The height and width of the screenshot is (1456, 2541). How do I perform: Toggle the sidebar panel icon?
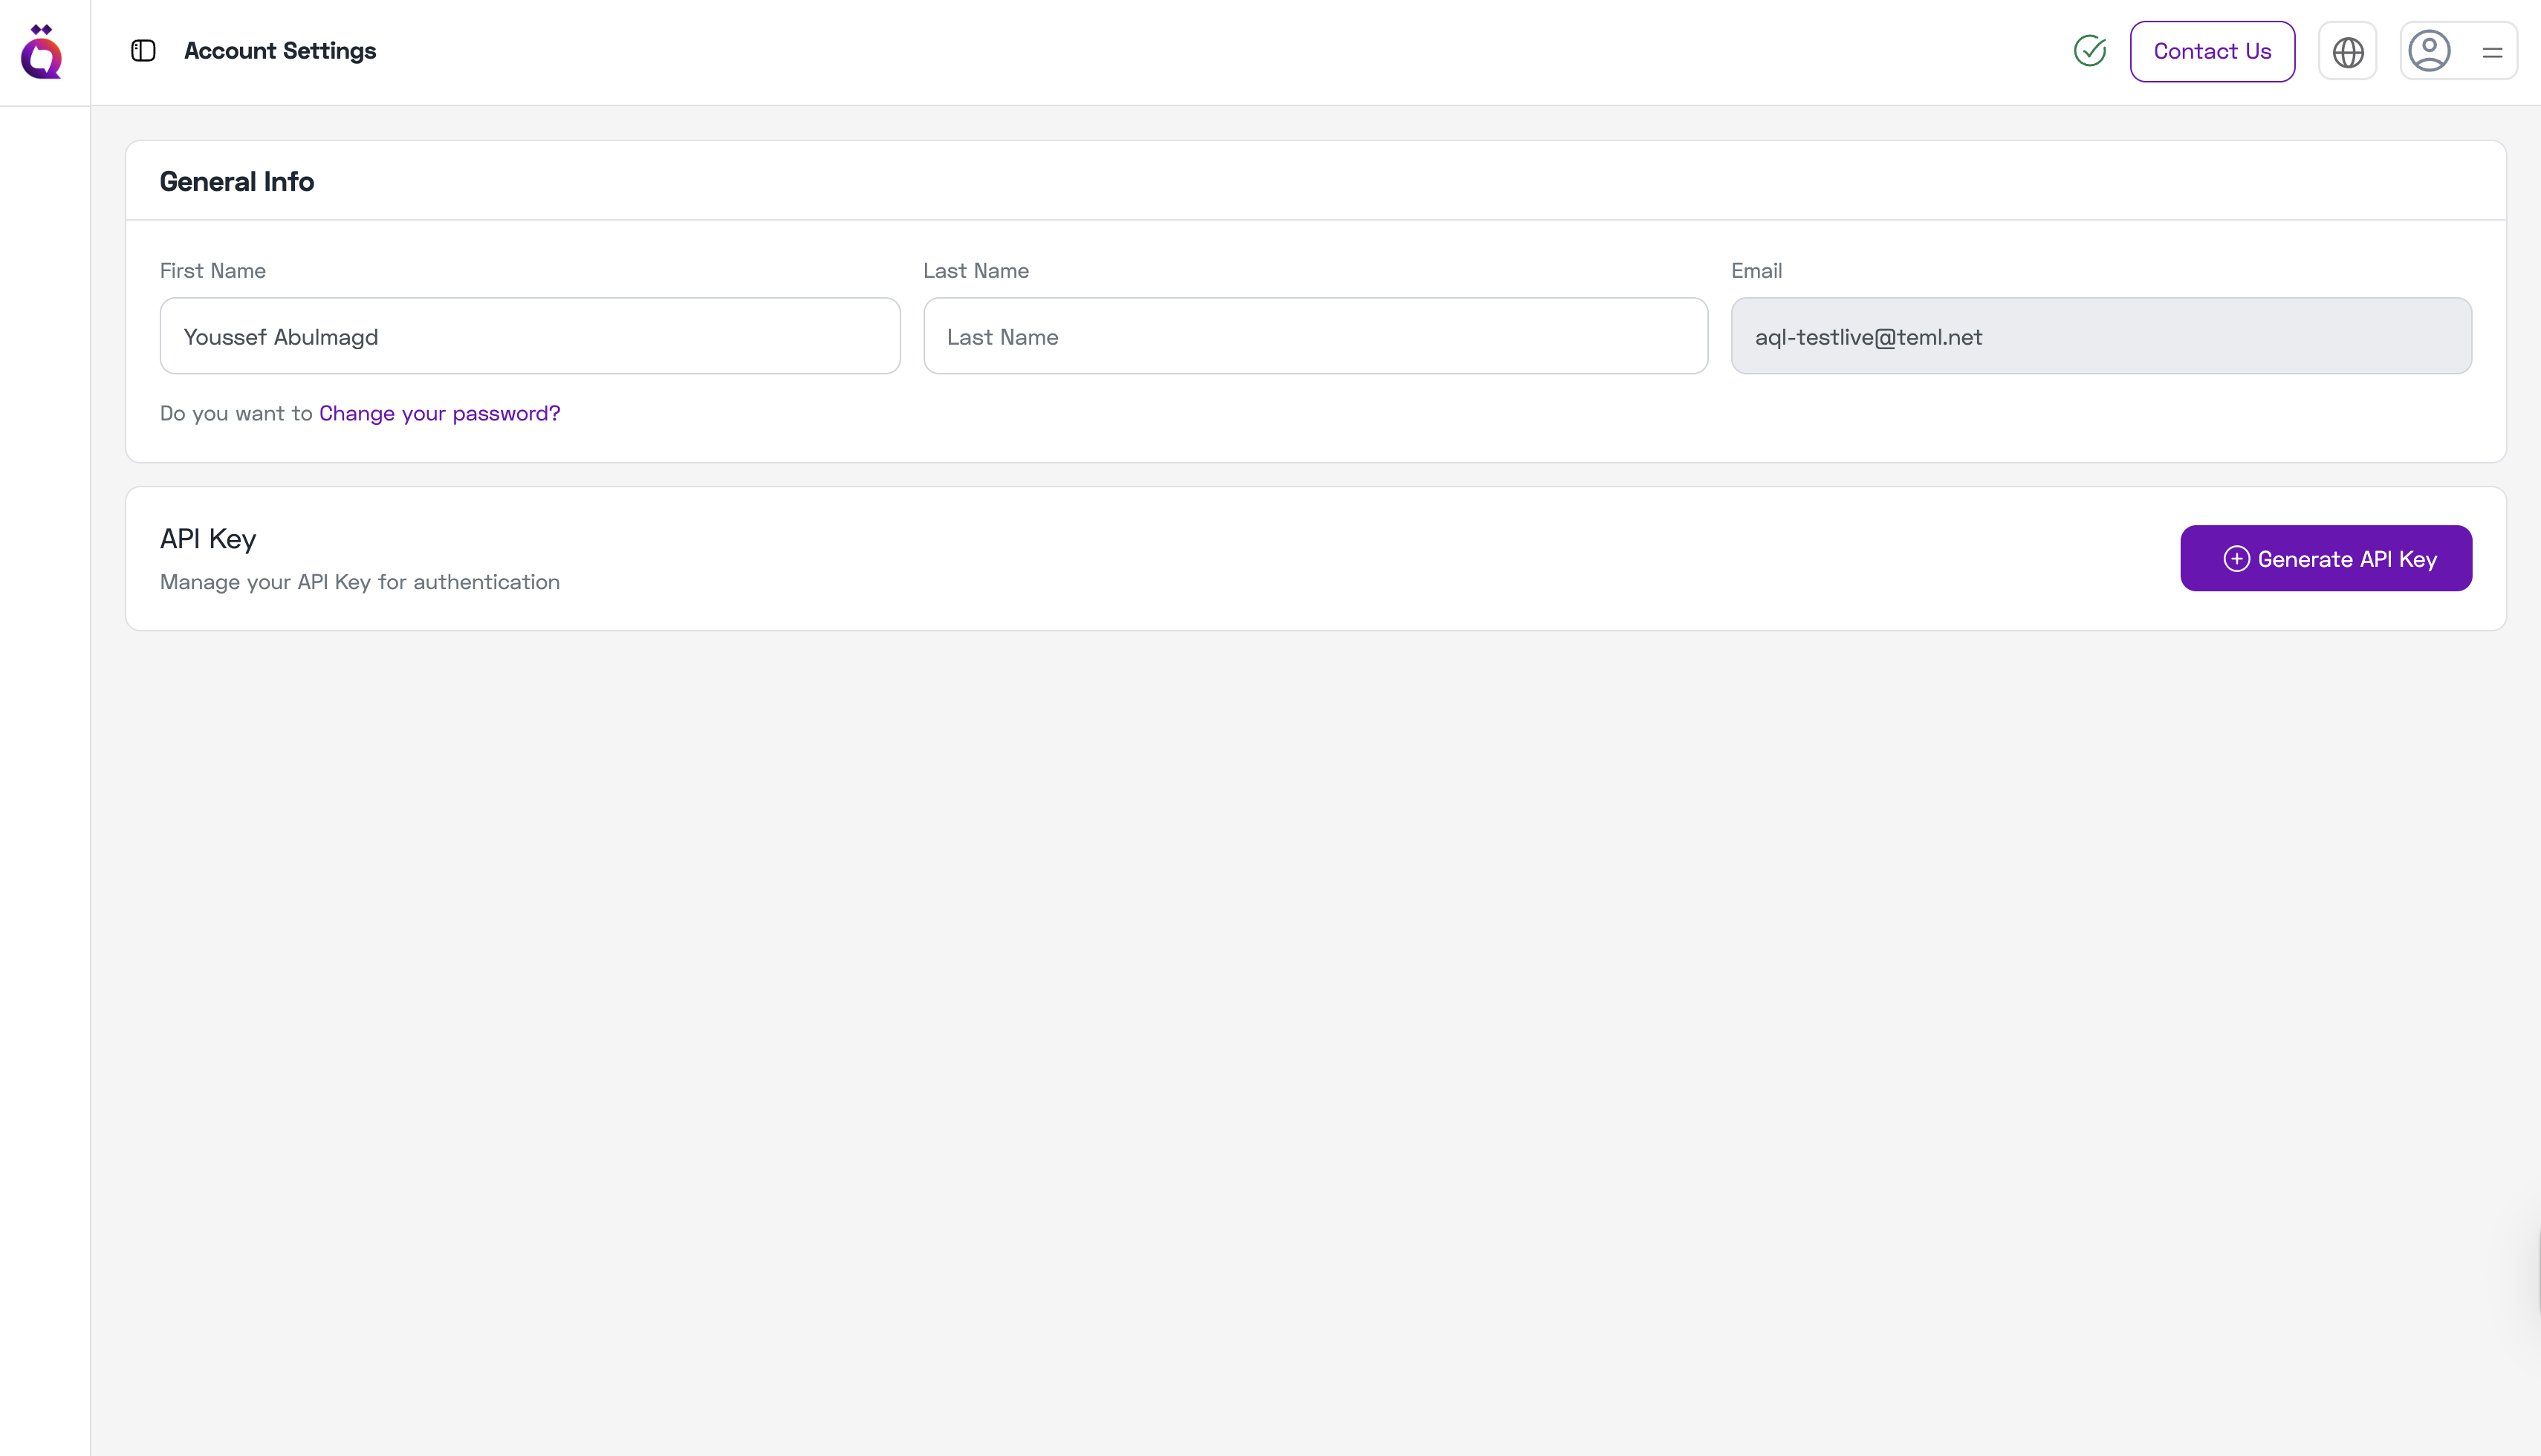tap(142, 50)
